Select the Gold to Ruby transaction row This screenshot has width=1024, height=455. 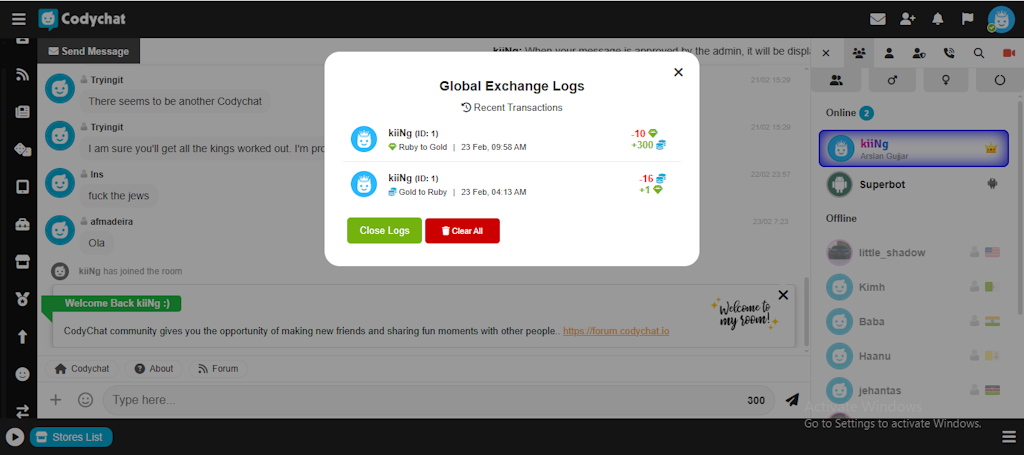coord(512,184)
